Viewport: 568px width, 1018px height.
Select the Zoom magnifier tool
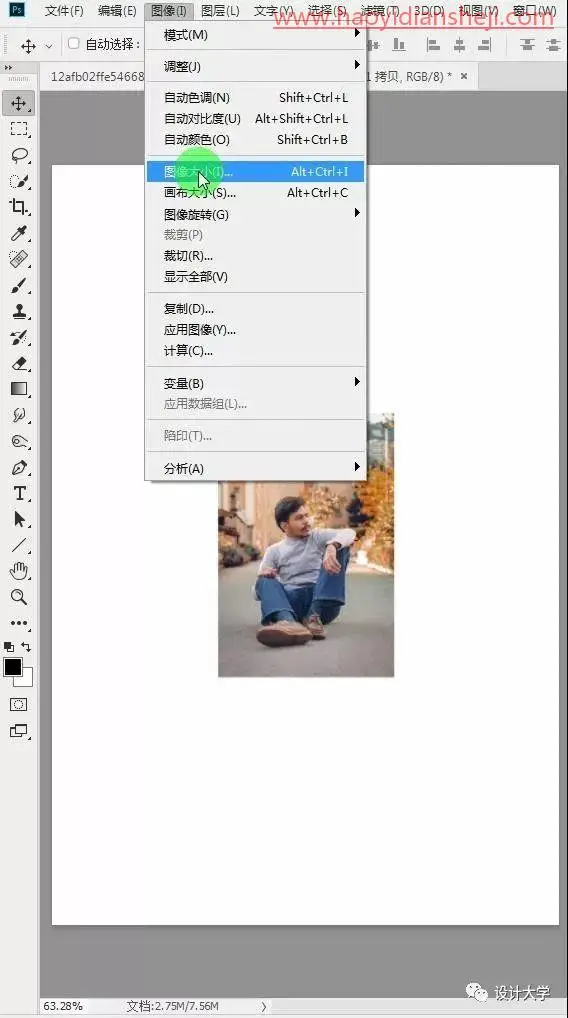pos(18,597)
